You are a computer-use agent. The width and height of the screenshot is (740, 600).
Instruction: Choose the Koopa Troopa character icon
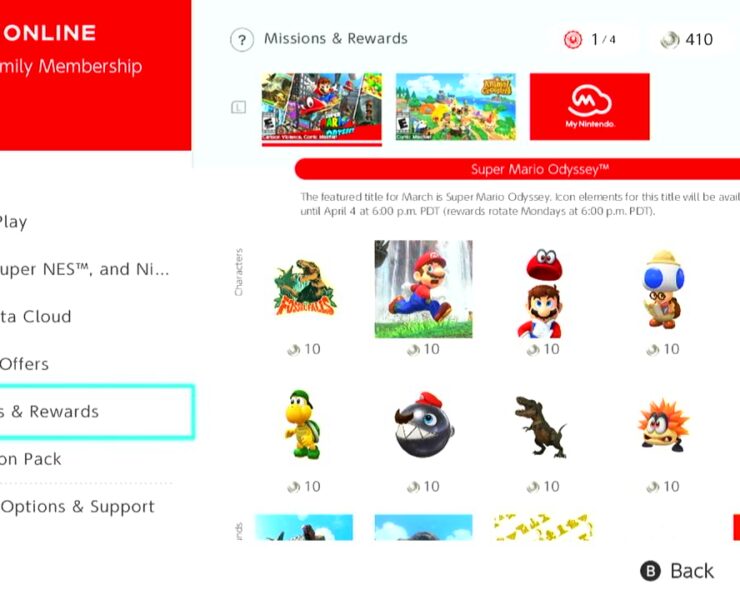click(303, 424)
